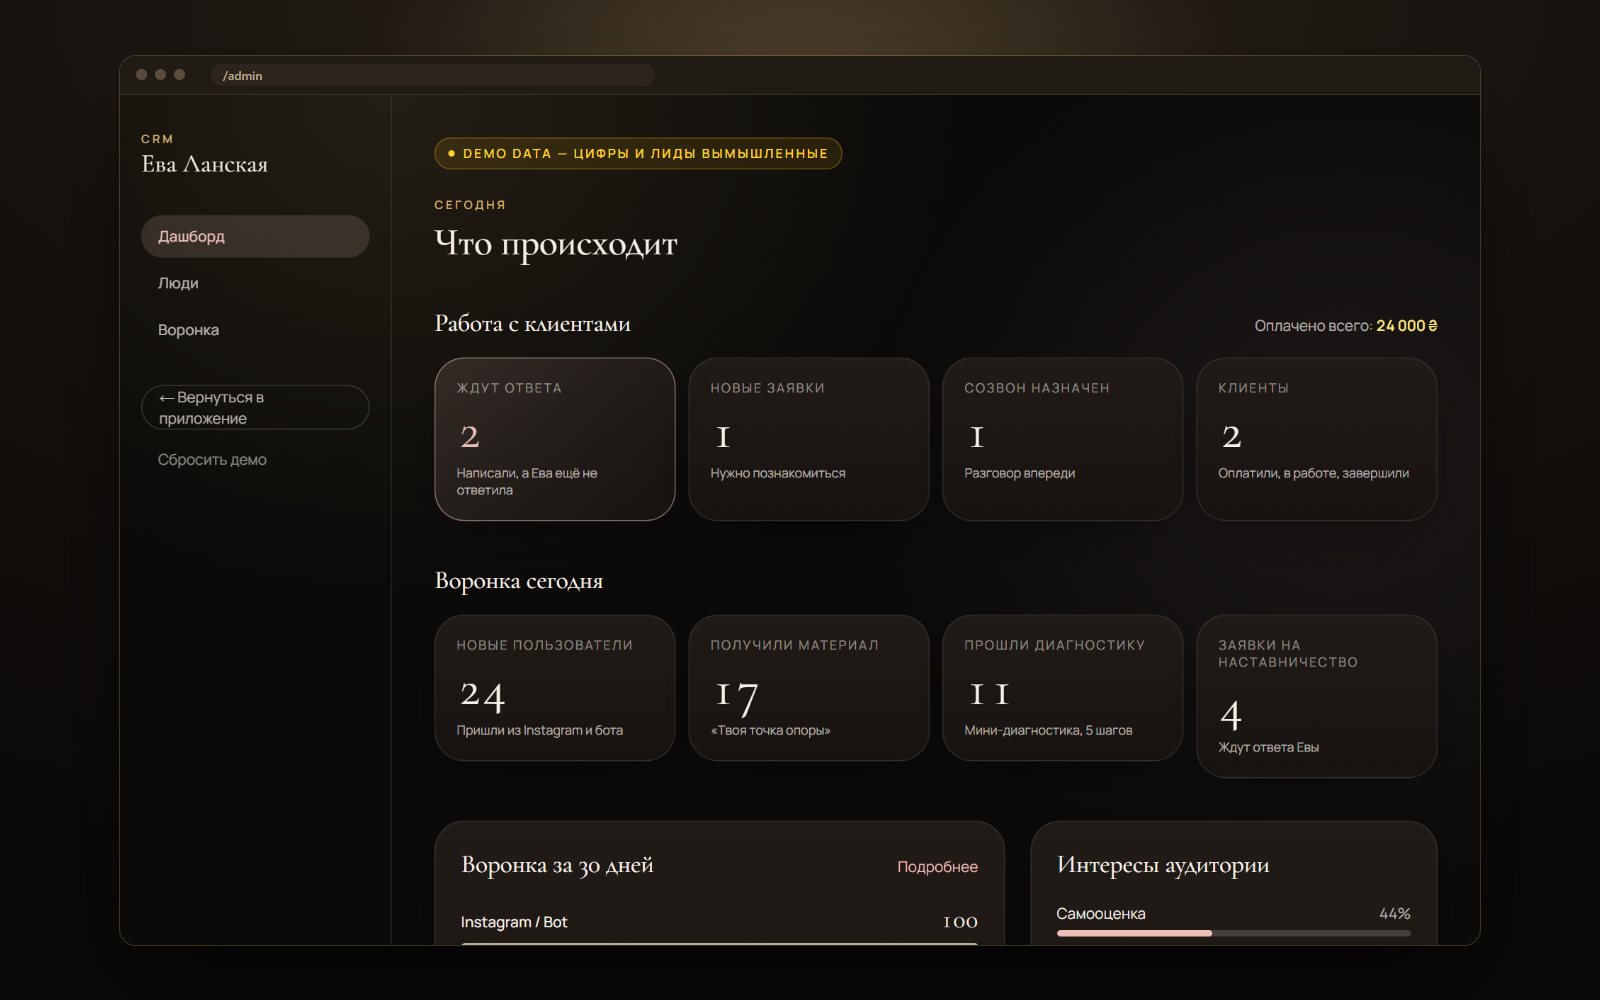The width and height of the screenshot is (1600, 1000).
Task: Click the 100 value for Instagram / Bot
Action: click(x=960, y=922)
